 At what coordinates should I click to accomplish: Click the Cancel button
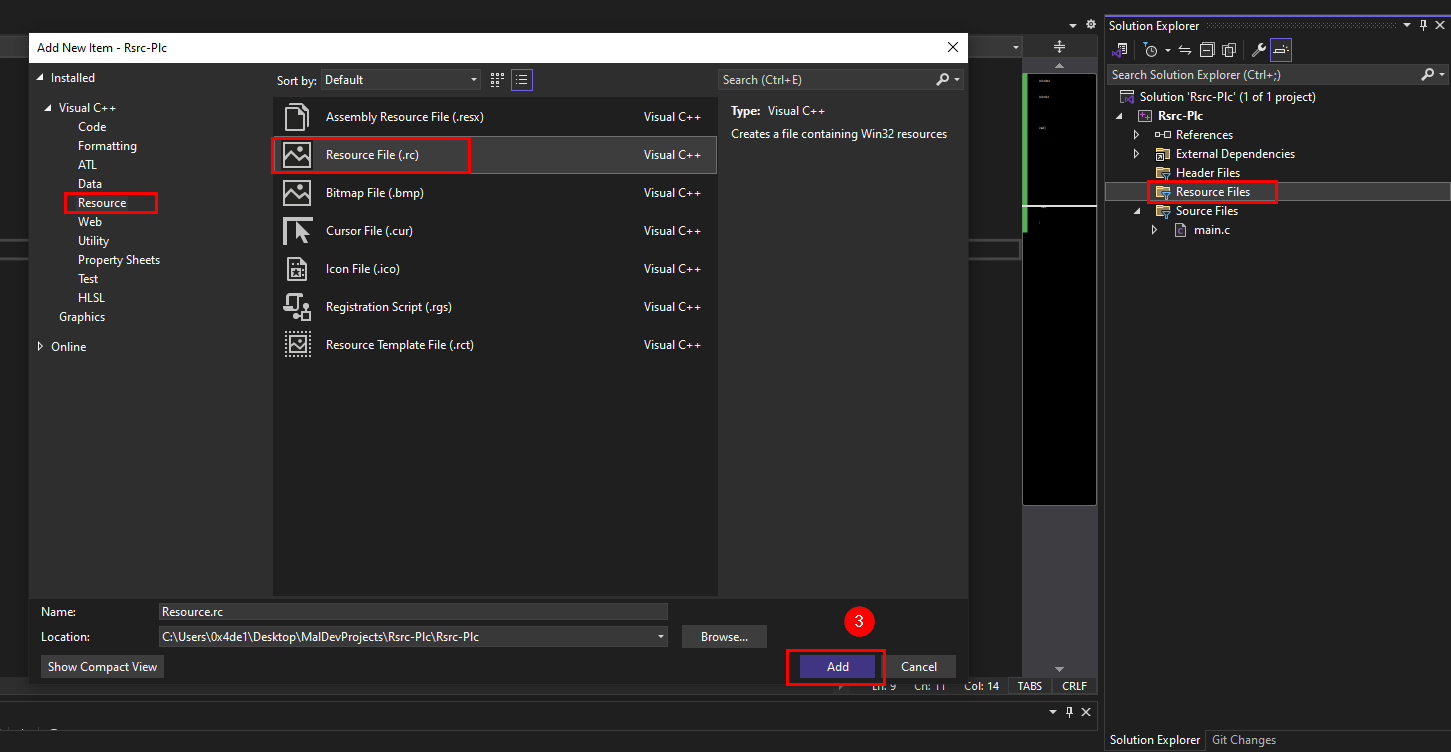[918, 667]
